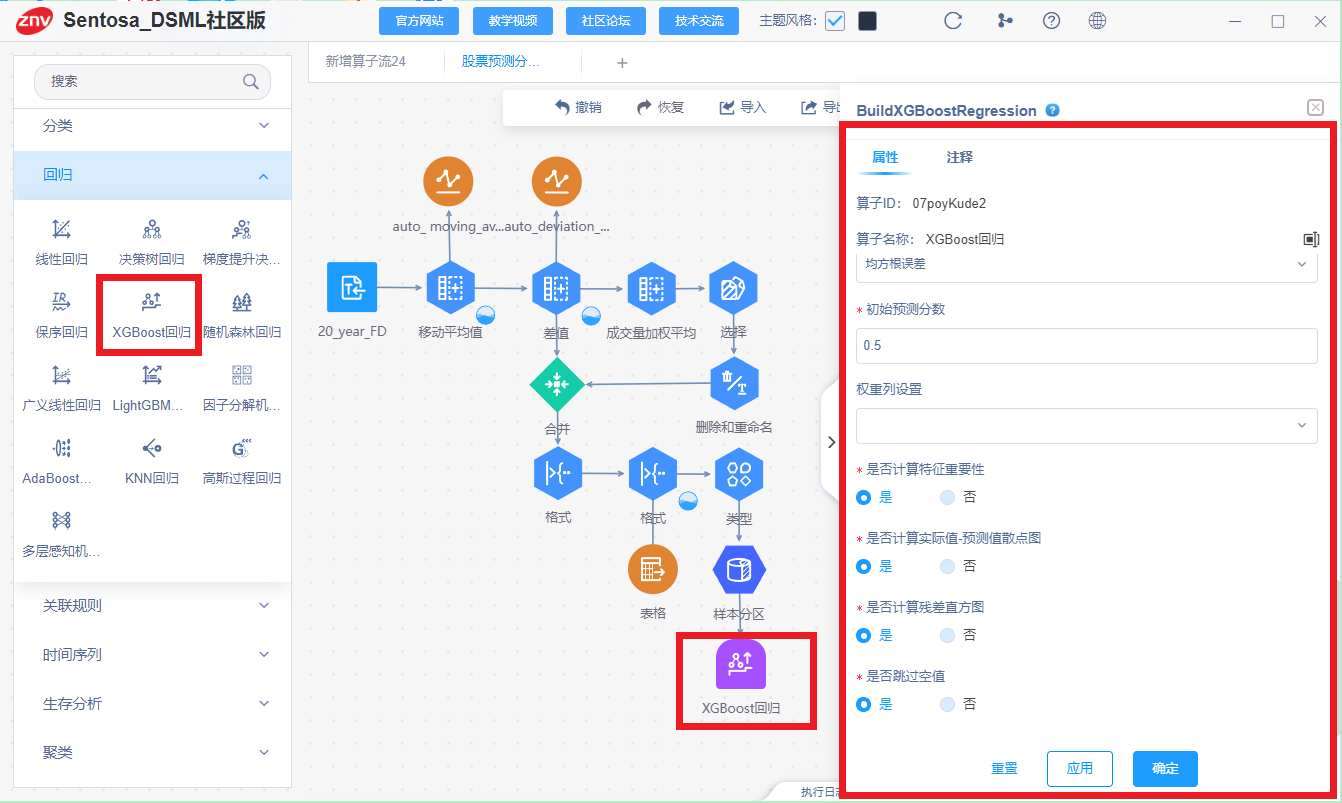This screenshot has height=803, width=1342.
Task: Open the 权重列设置 dropdown
Action: pyautogui.click(x=1087, y=425)
